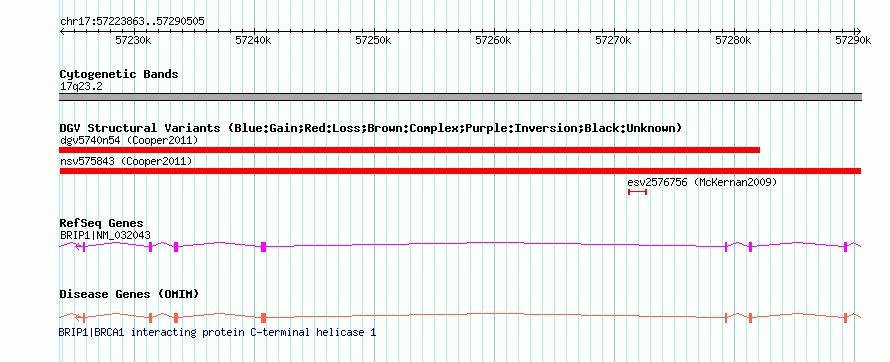Screen dimensions: 890x362
Task: Select the DGV Structural Variants track title
Action: click(371, 128)
